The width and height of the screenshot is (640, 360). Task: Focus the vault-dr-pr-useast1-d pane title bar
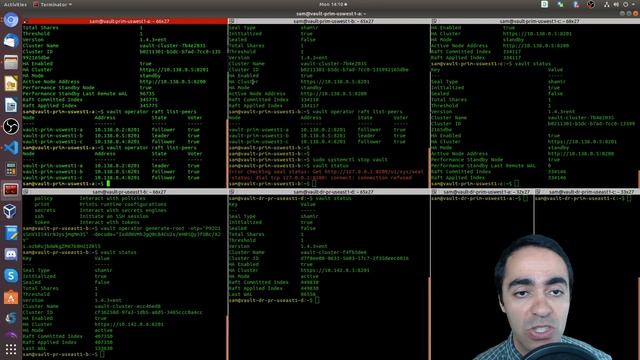coord(329,191)
